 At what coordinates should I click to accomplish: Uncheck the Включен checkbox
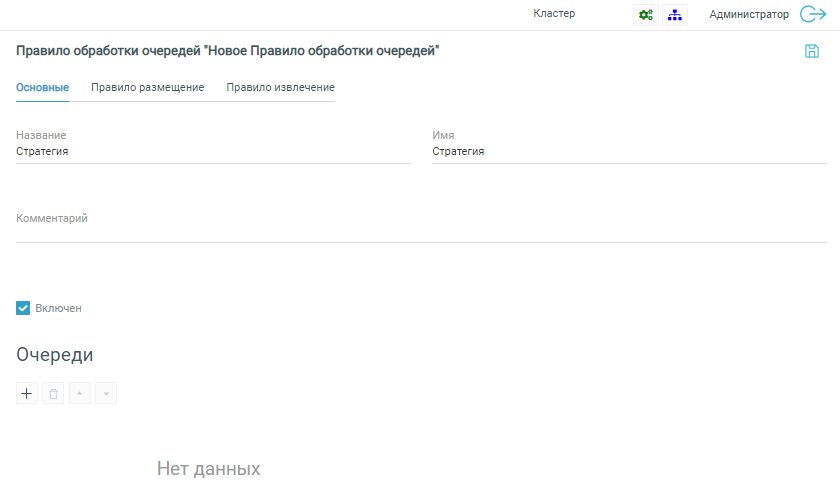click(23, 308)
